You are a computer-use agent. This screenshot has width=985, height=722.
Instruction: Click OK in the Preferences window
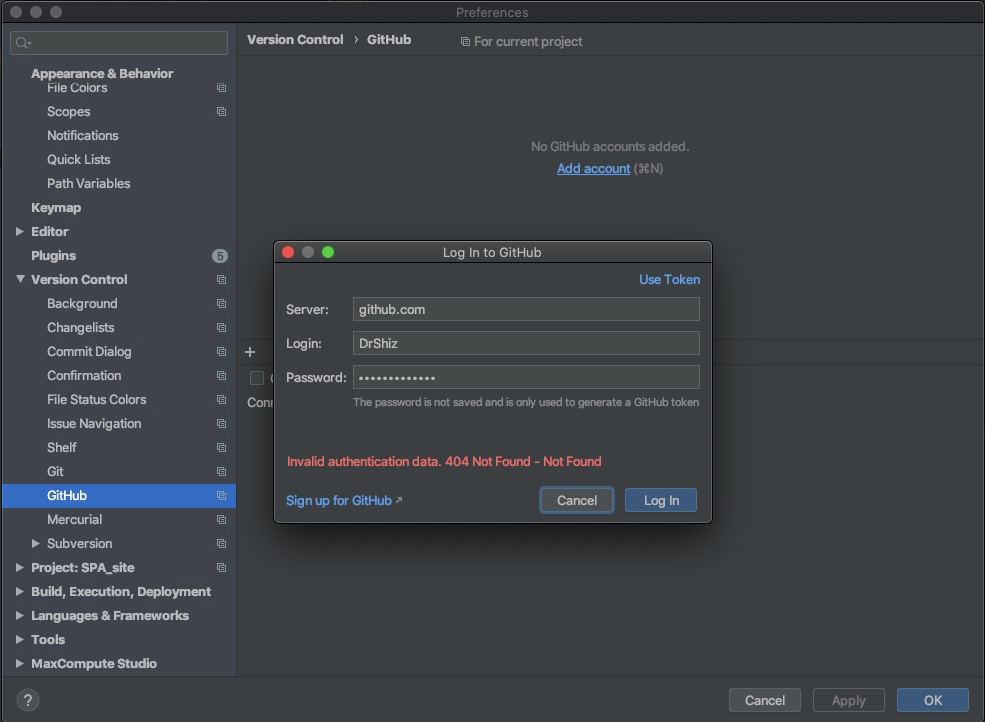pos(932,700)
